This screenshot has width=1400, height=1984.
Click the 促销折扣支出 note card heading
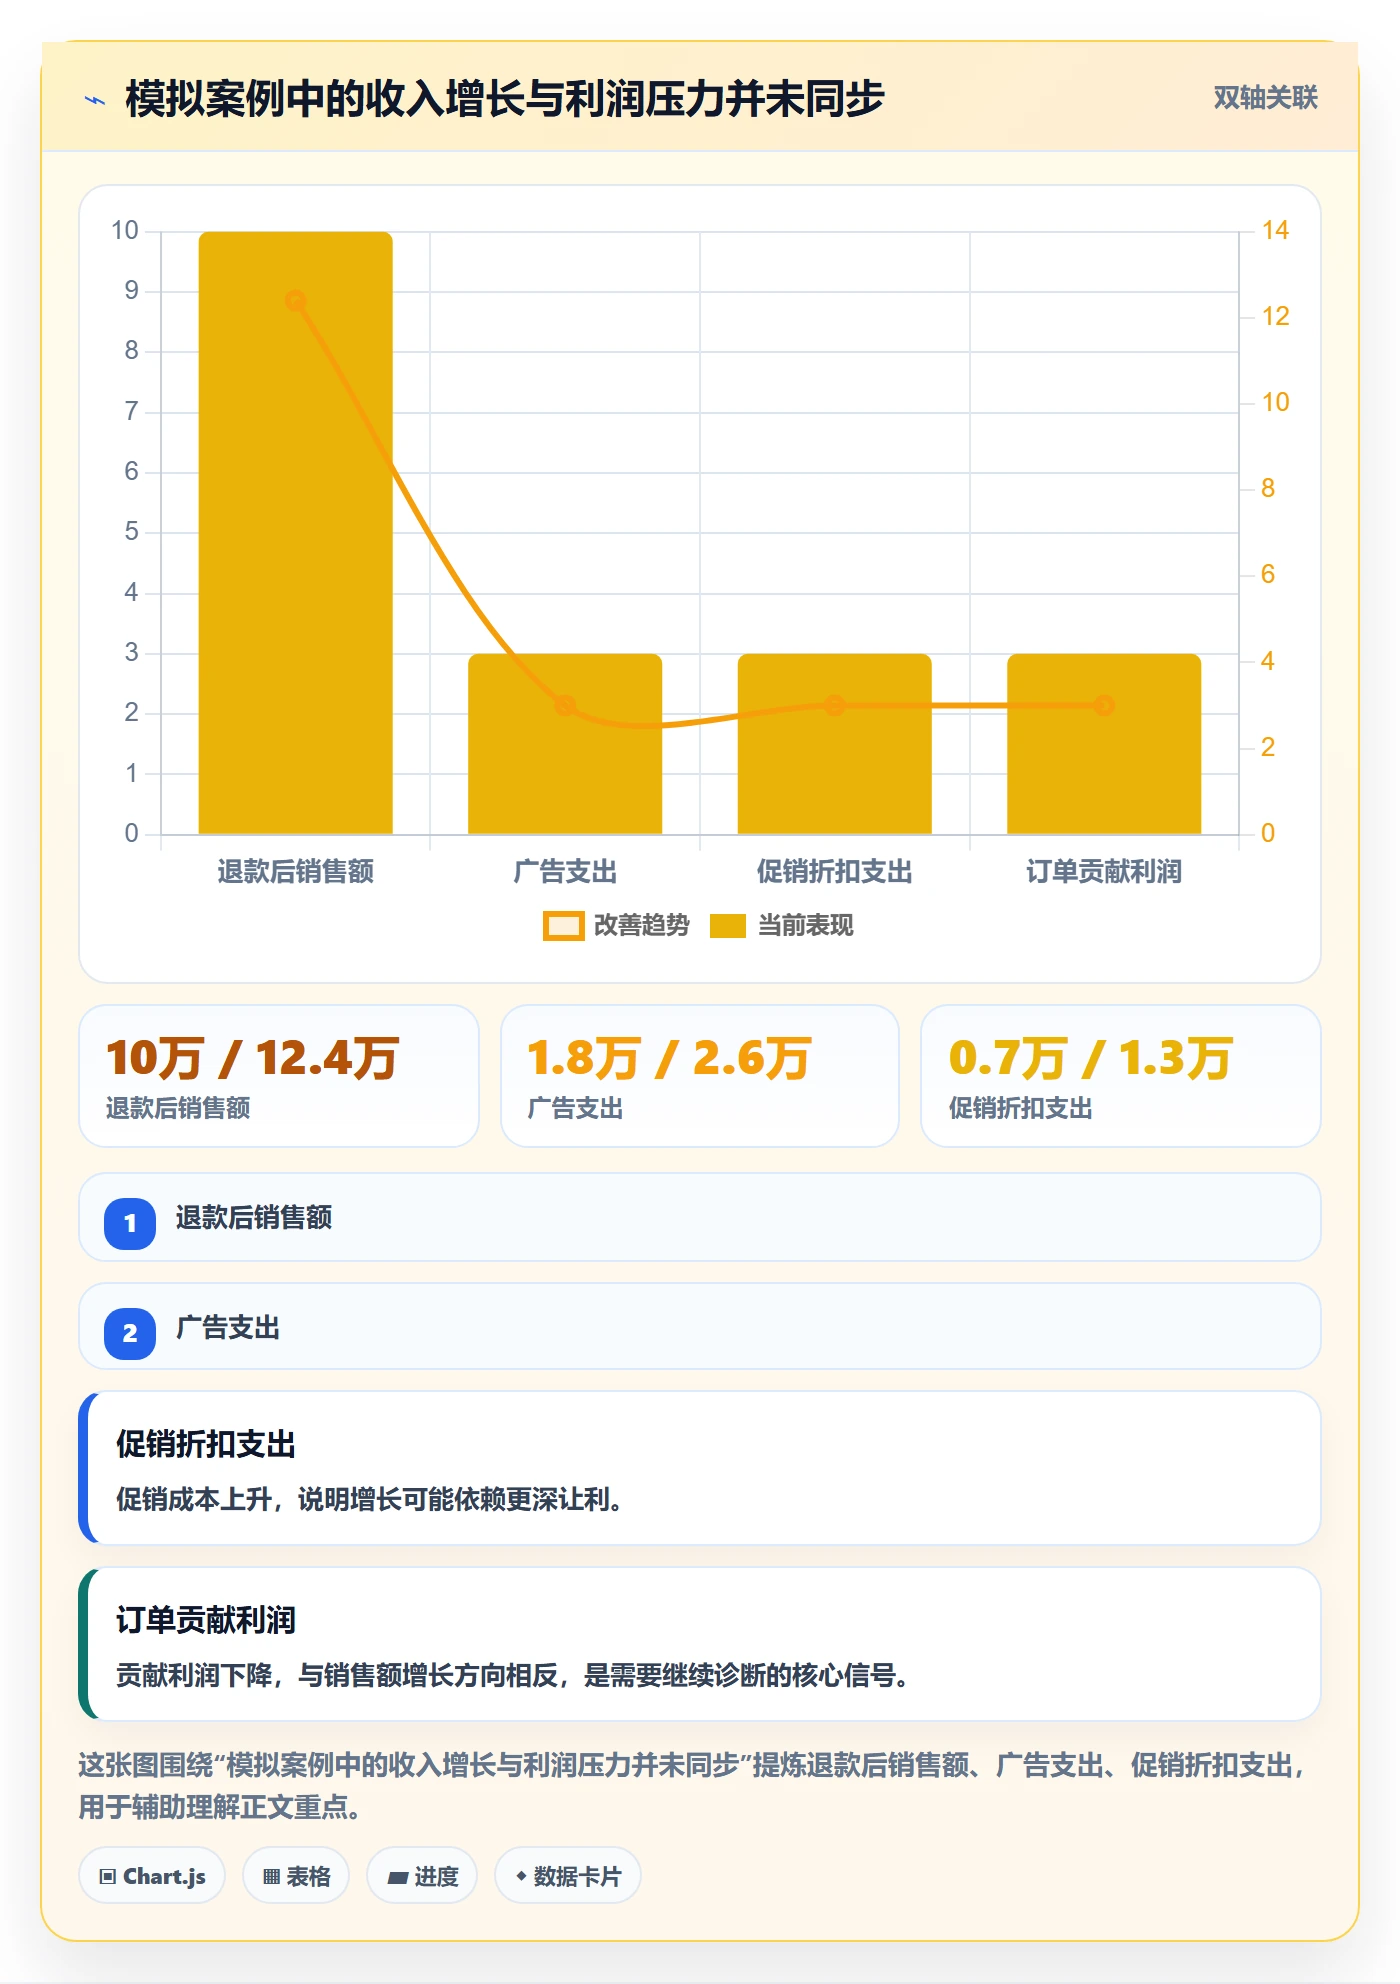tap(206, 1444)
